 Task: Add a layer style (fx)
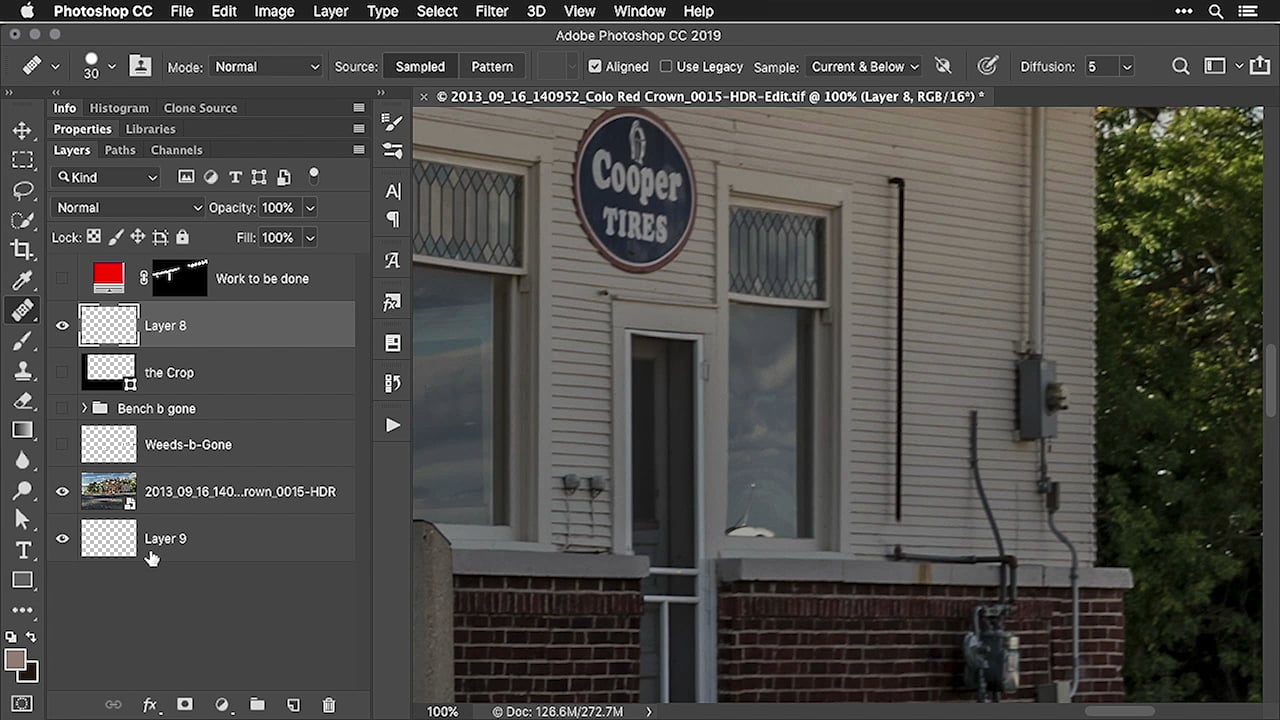point(150,705)
